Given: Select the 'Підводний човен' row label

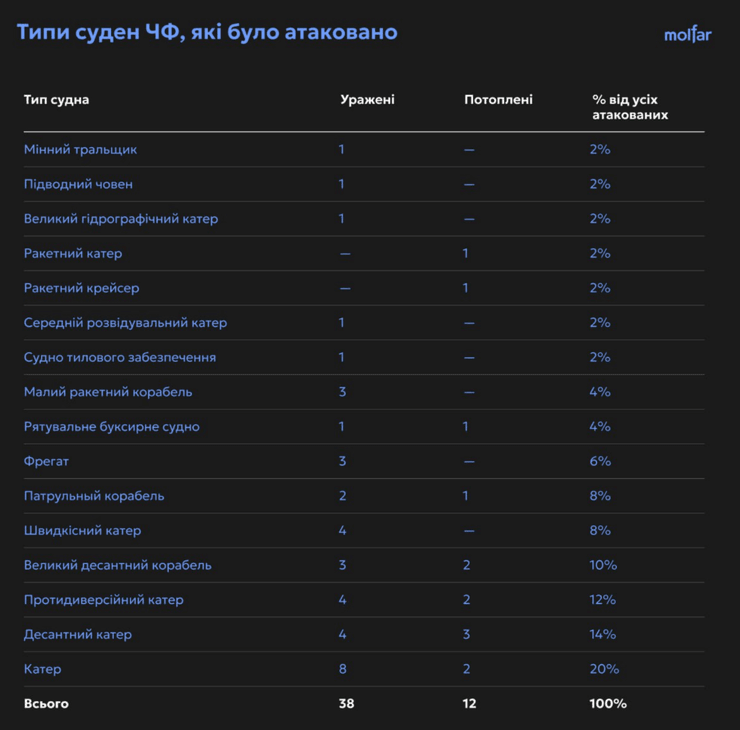Looking at the screenshot, I should click(78, 184).
